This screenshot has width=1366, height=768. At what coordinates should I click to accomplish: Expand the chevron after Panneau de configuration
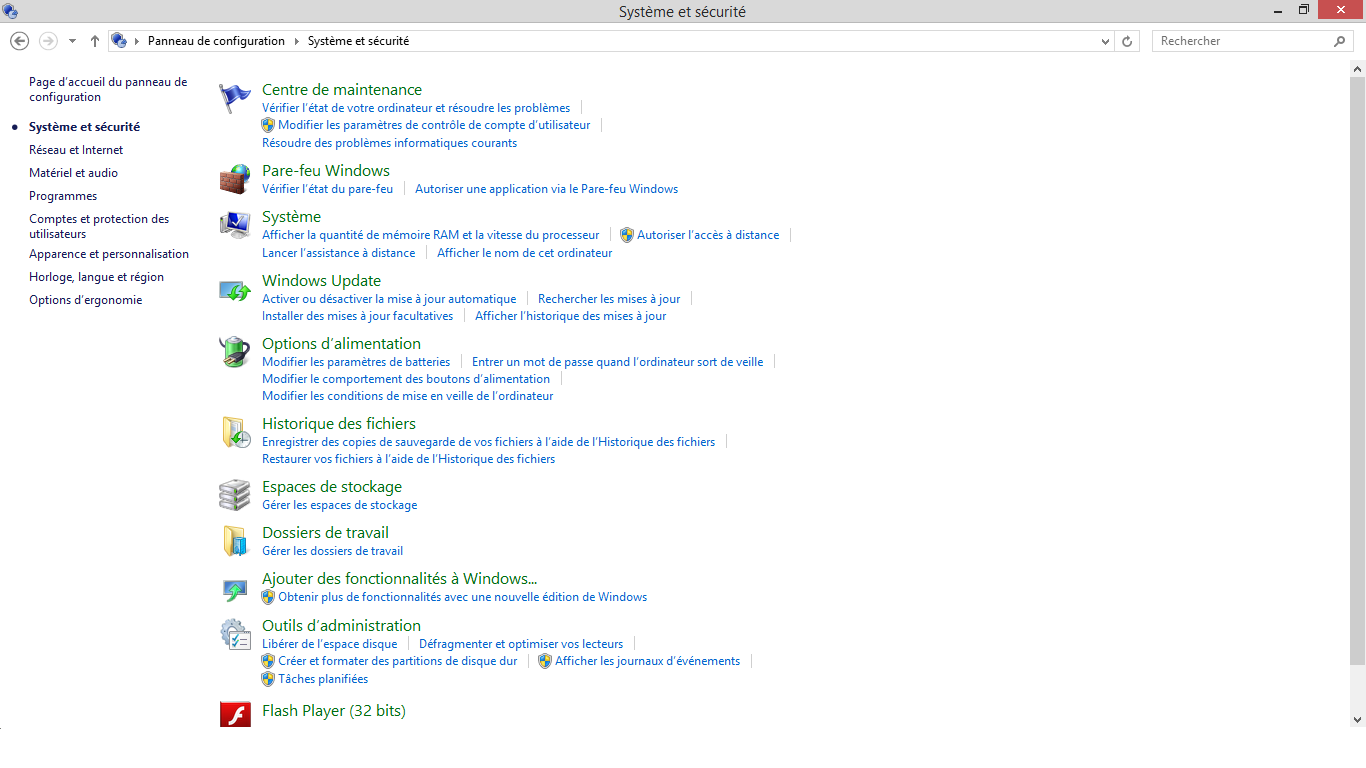[x=296, y=41]
